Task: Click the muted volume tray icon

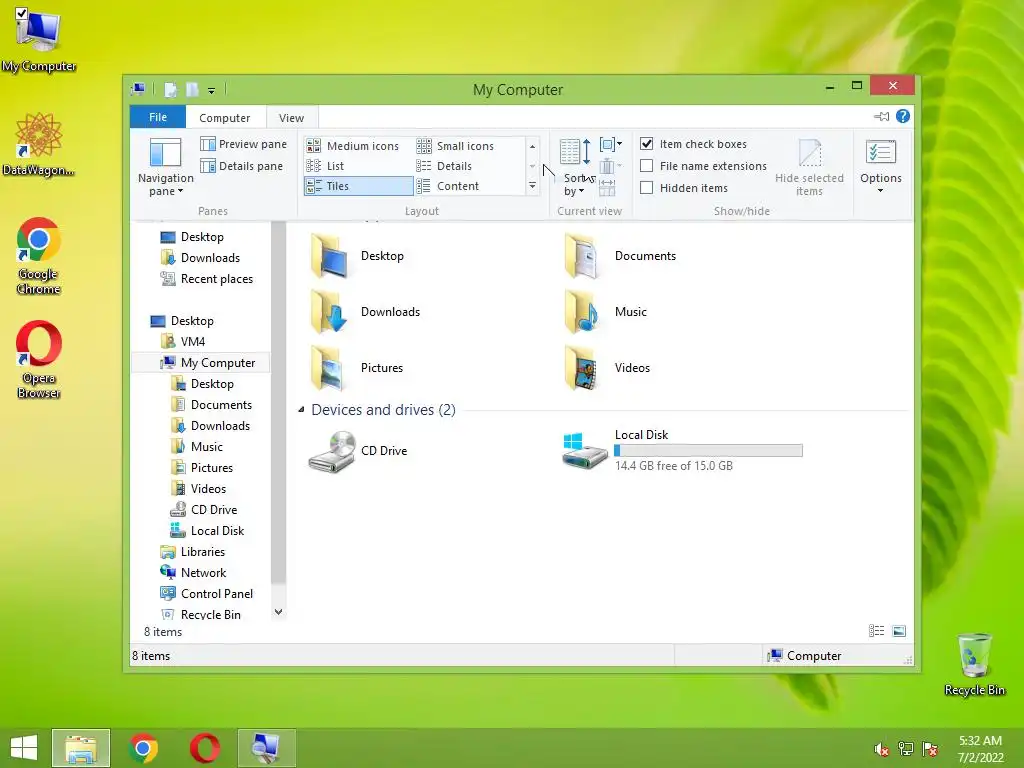Action: coord(882,749)
